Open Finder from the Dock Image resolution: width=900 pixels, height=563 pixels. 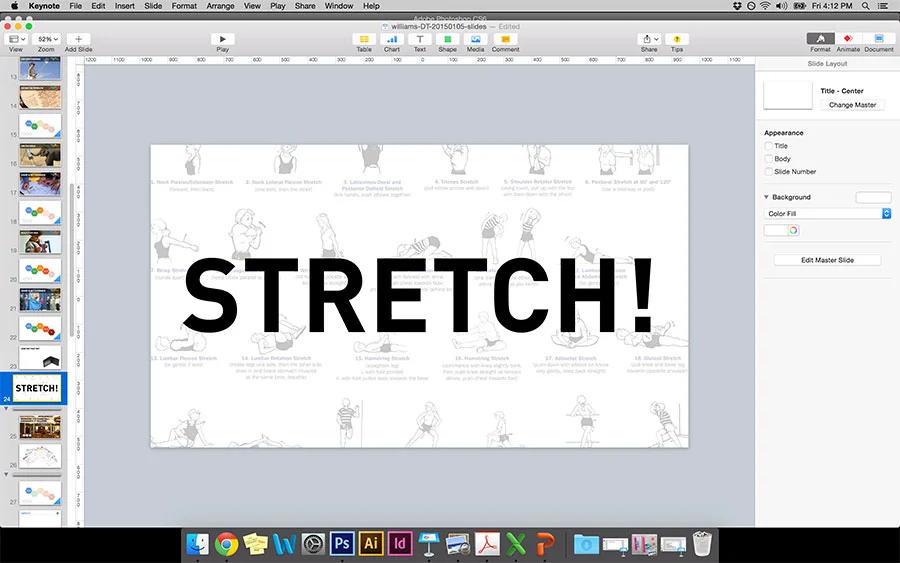198,543
